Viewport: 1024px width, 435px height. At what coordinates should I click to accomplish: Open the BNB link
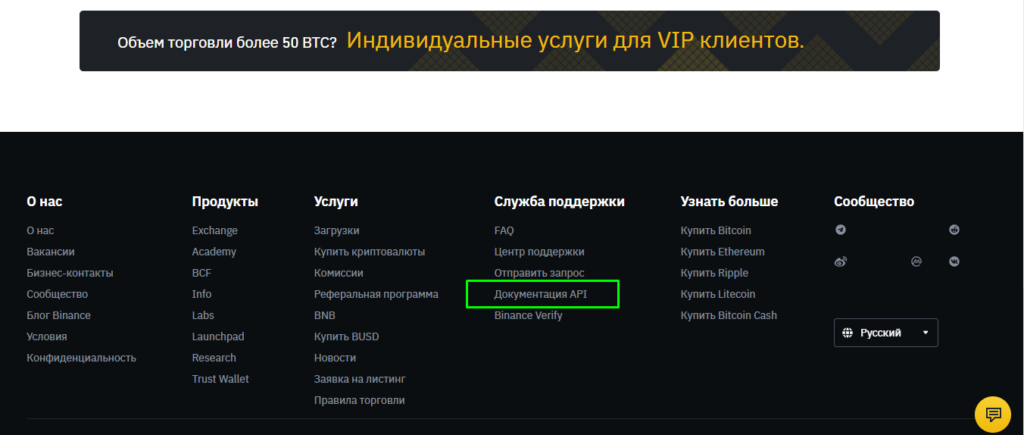point(325,315)
